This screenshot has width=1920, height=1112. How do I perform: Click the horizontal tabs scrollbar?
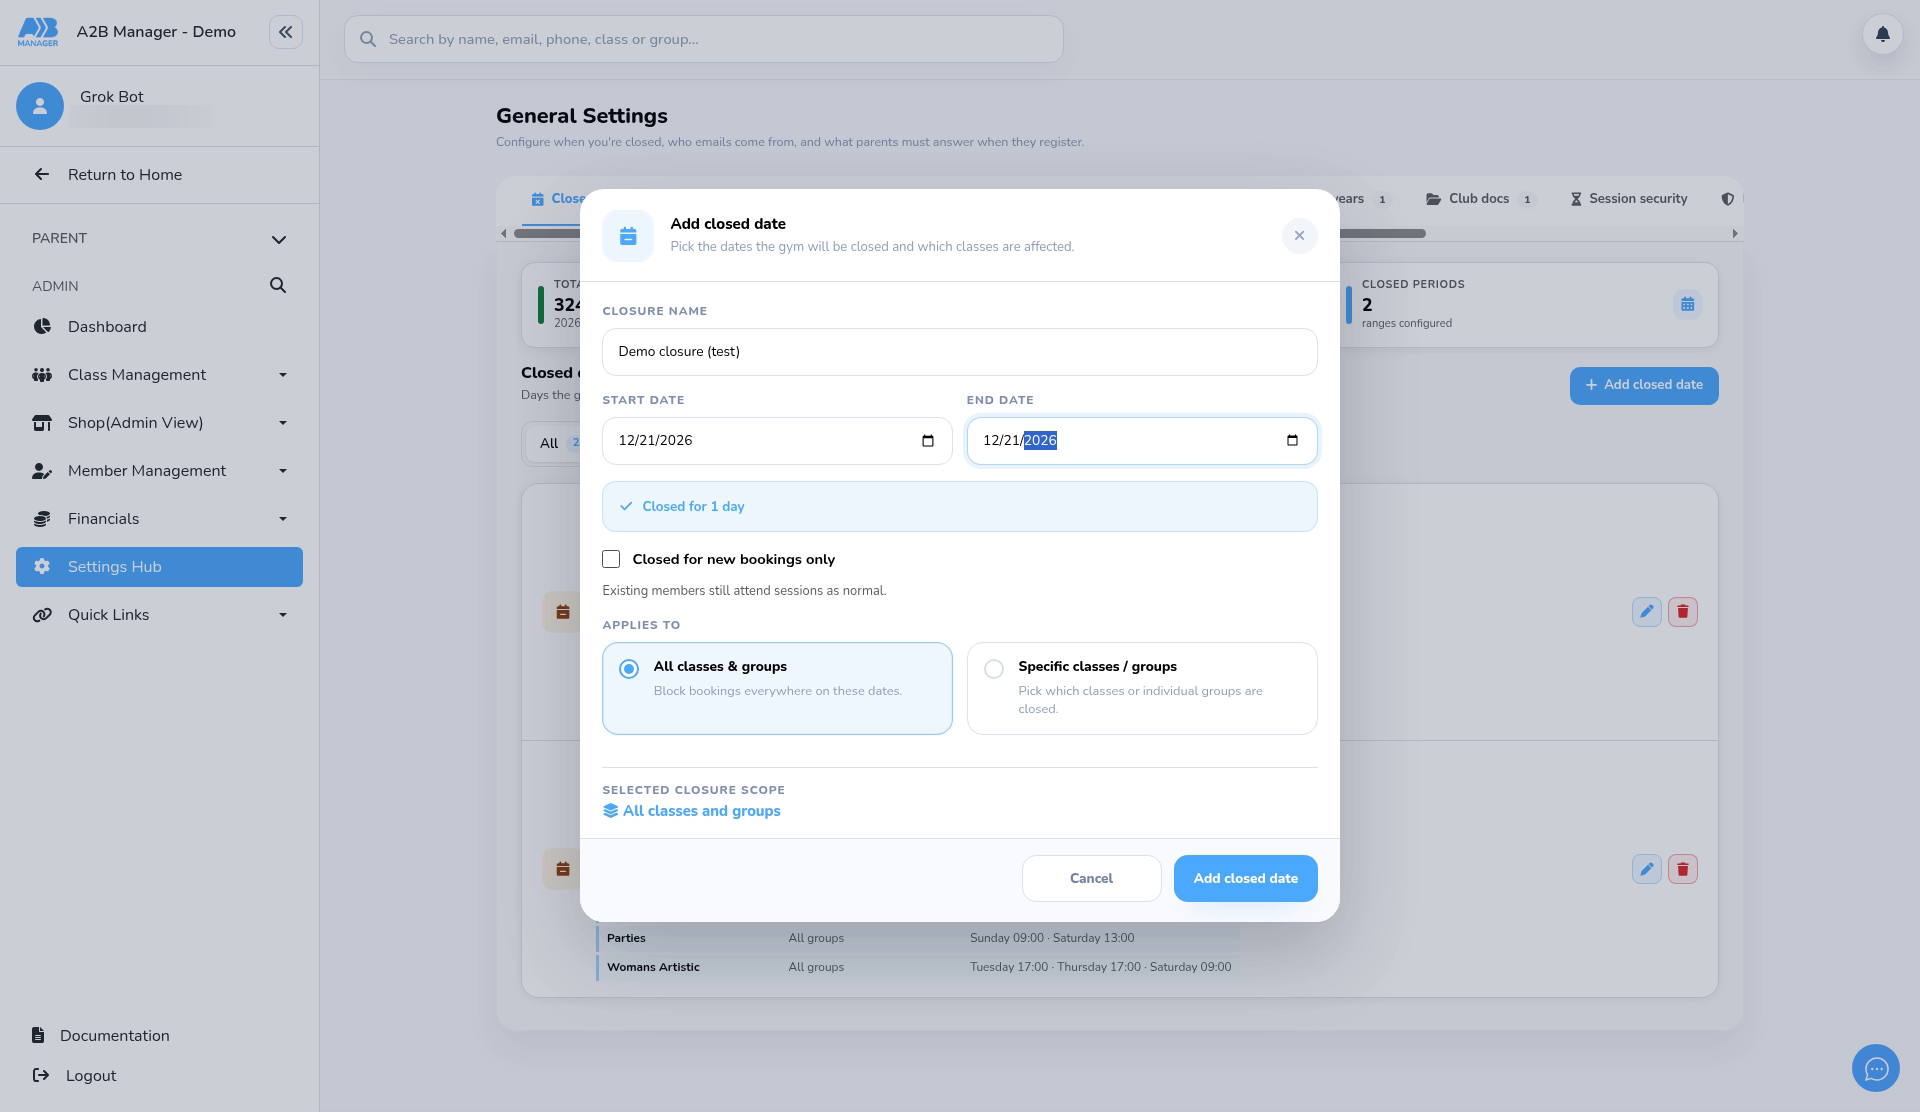pos(1381,234)
